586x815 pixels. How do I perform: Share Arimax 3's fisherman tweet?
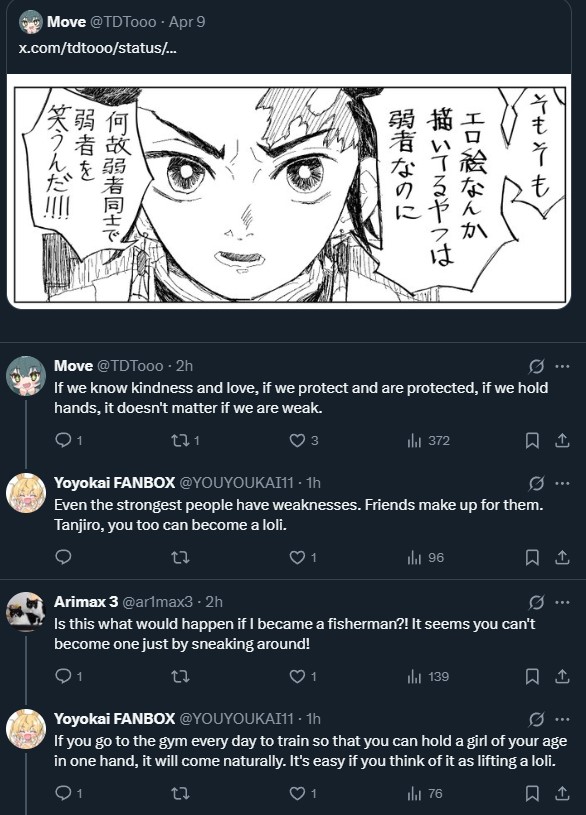(x=562, y=676)
